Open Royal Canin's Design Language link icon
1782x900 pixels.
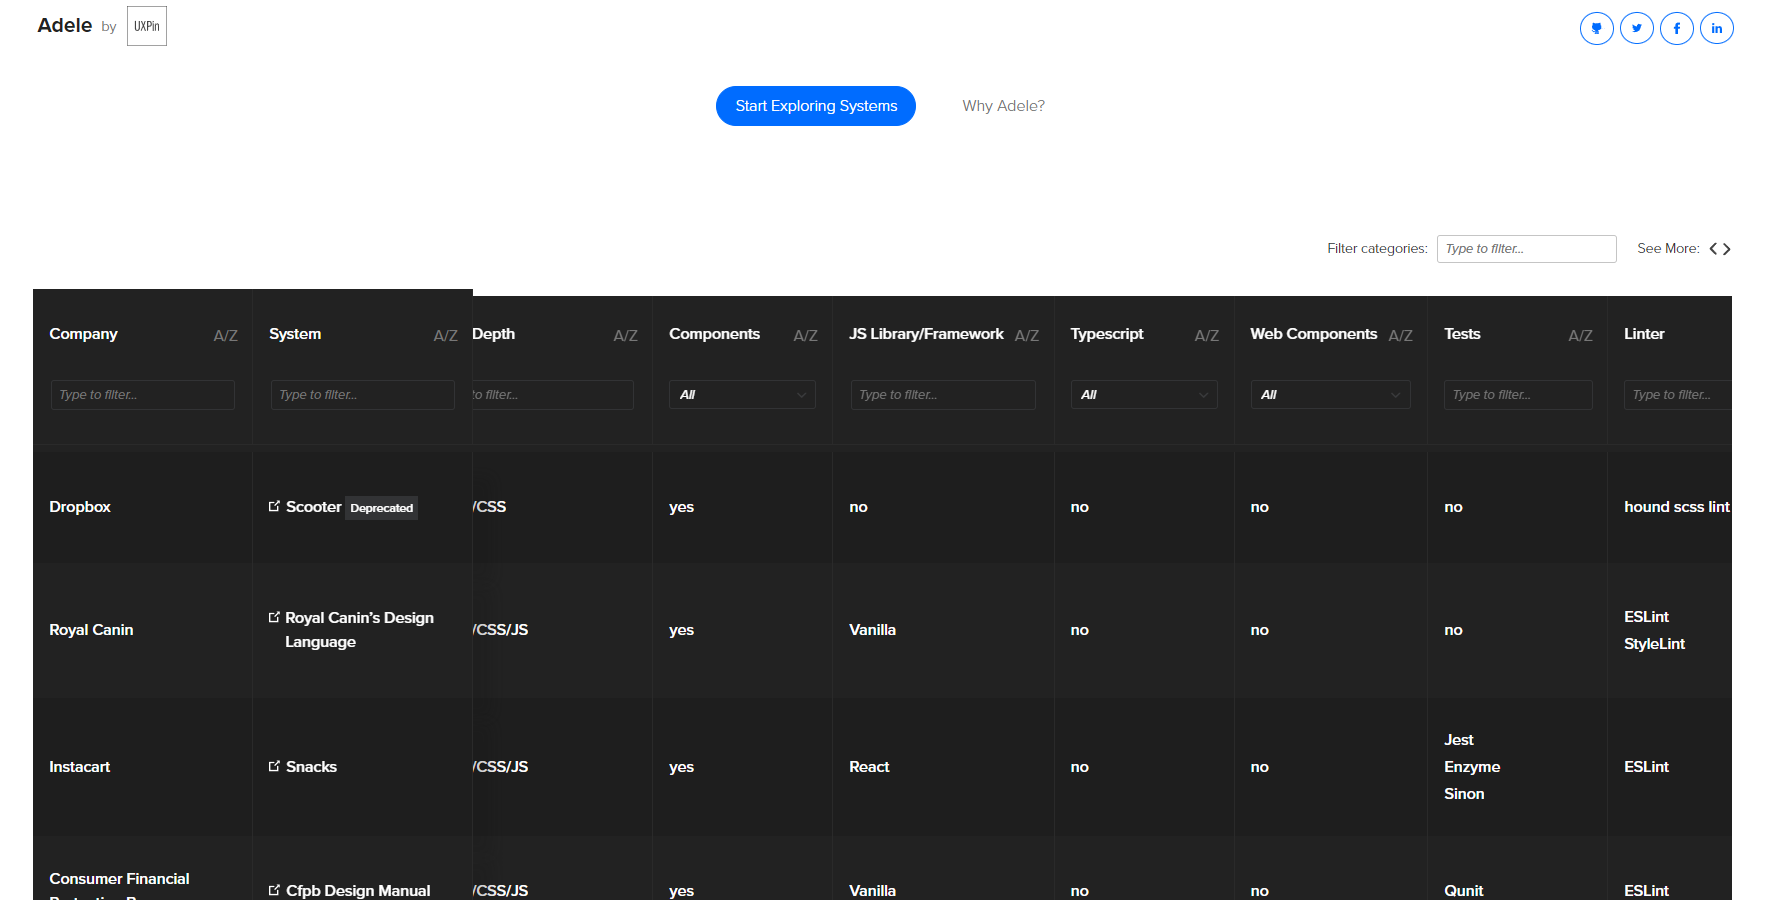click(x=274, y=617)
